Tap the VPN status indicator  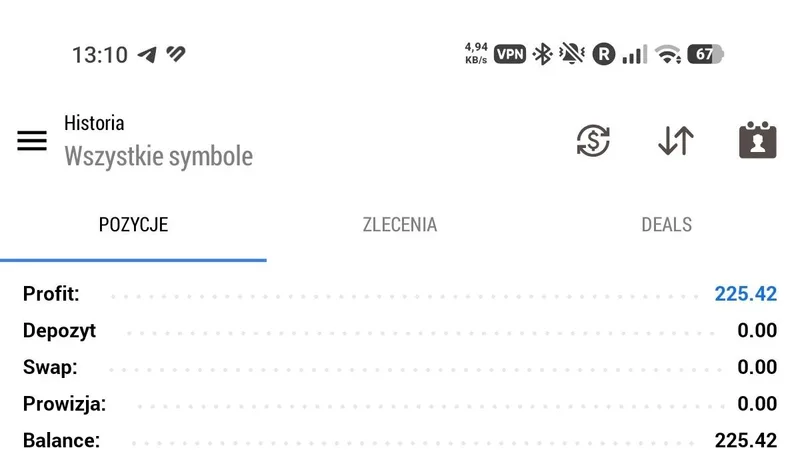point(510,54)
